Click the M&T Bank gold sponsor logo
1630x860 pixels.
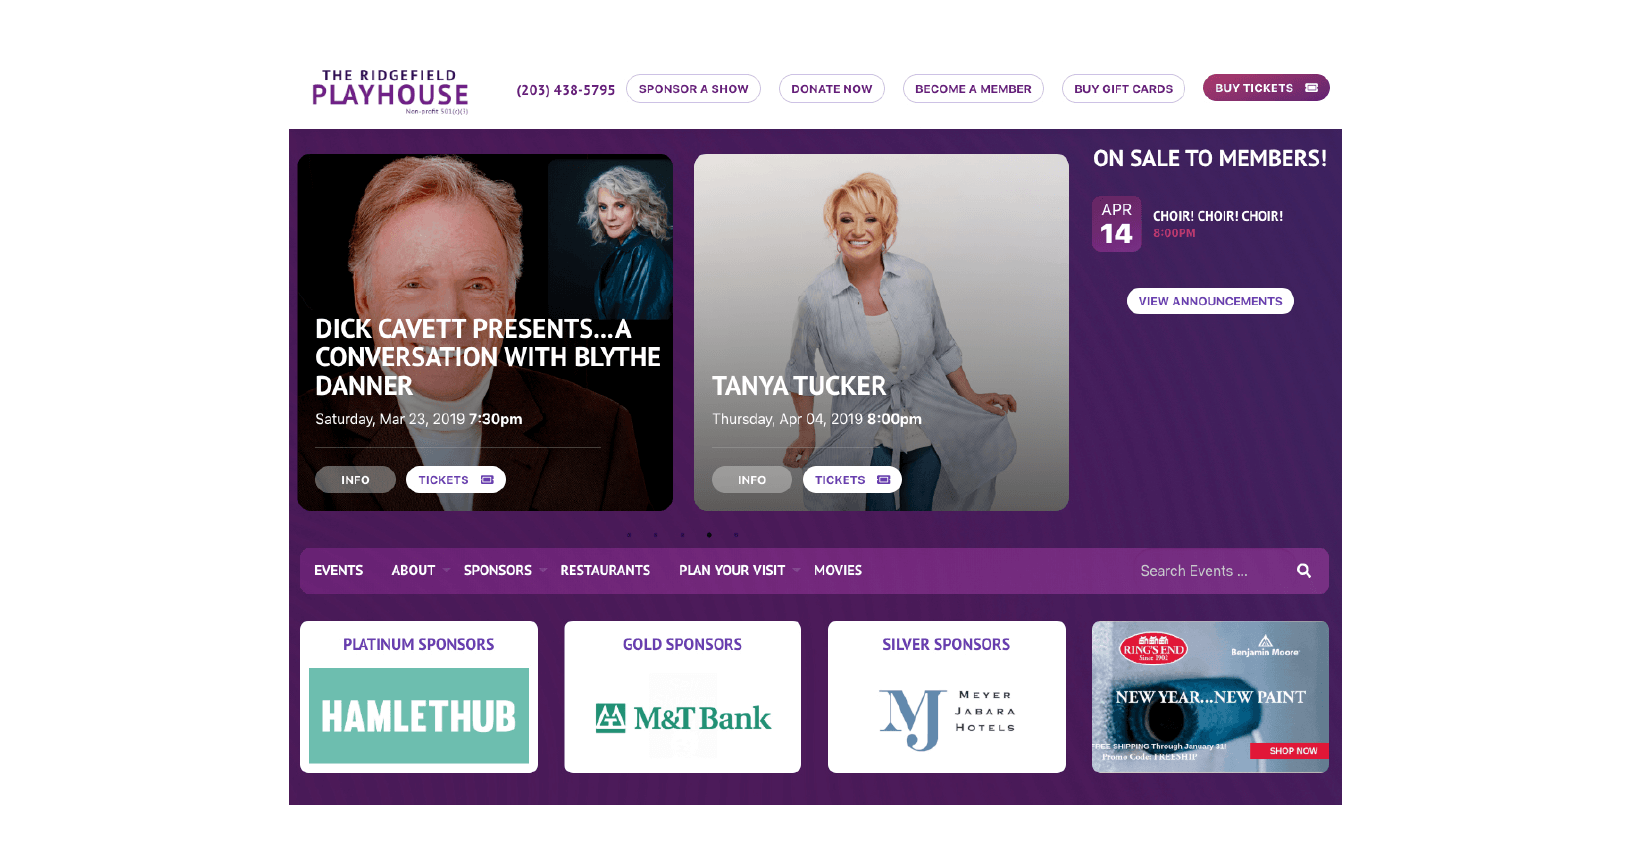[x=683, y=718]
